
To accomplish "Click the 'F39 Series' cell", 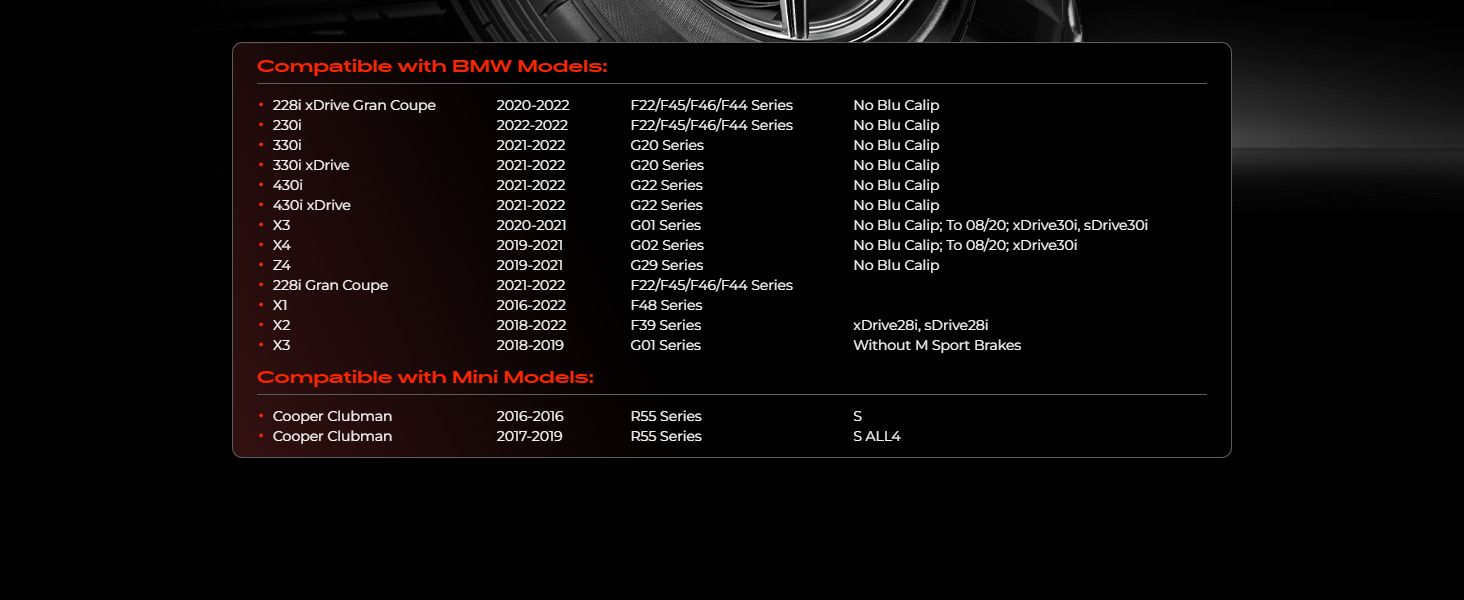I will point(666,325).
